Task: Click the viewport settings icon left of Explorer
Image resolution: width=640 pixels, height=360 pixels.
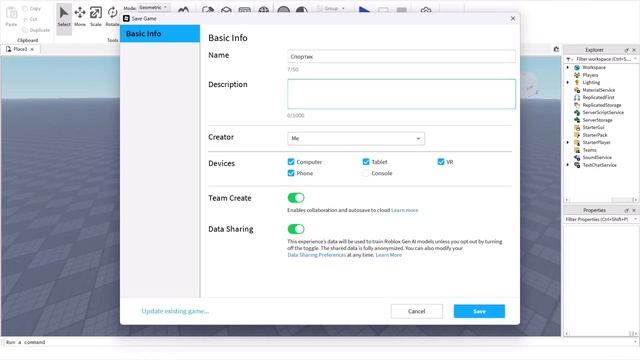Action: pyautogui.click(x=556, y=49)
